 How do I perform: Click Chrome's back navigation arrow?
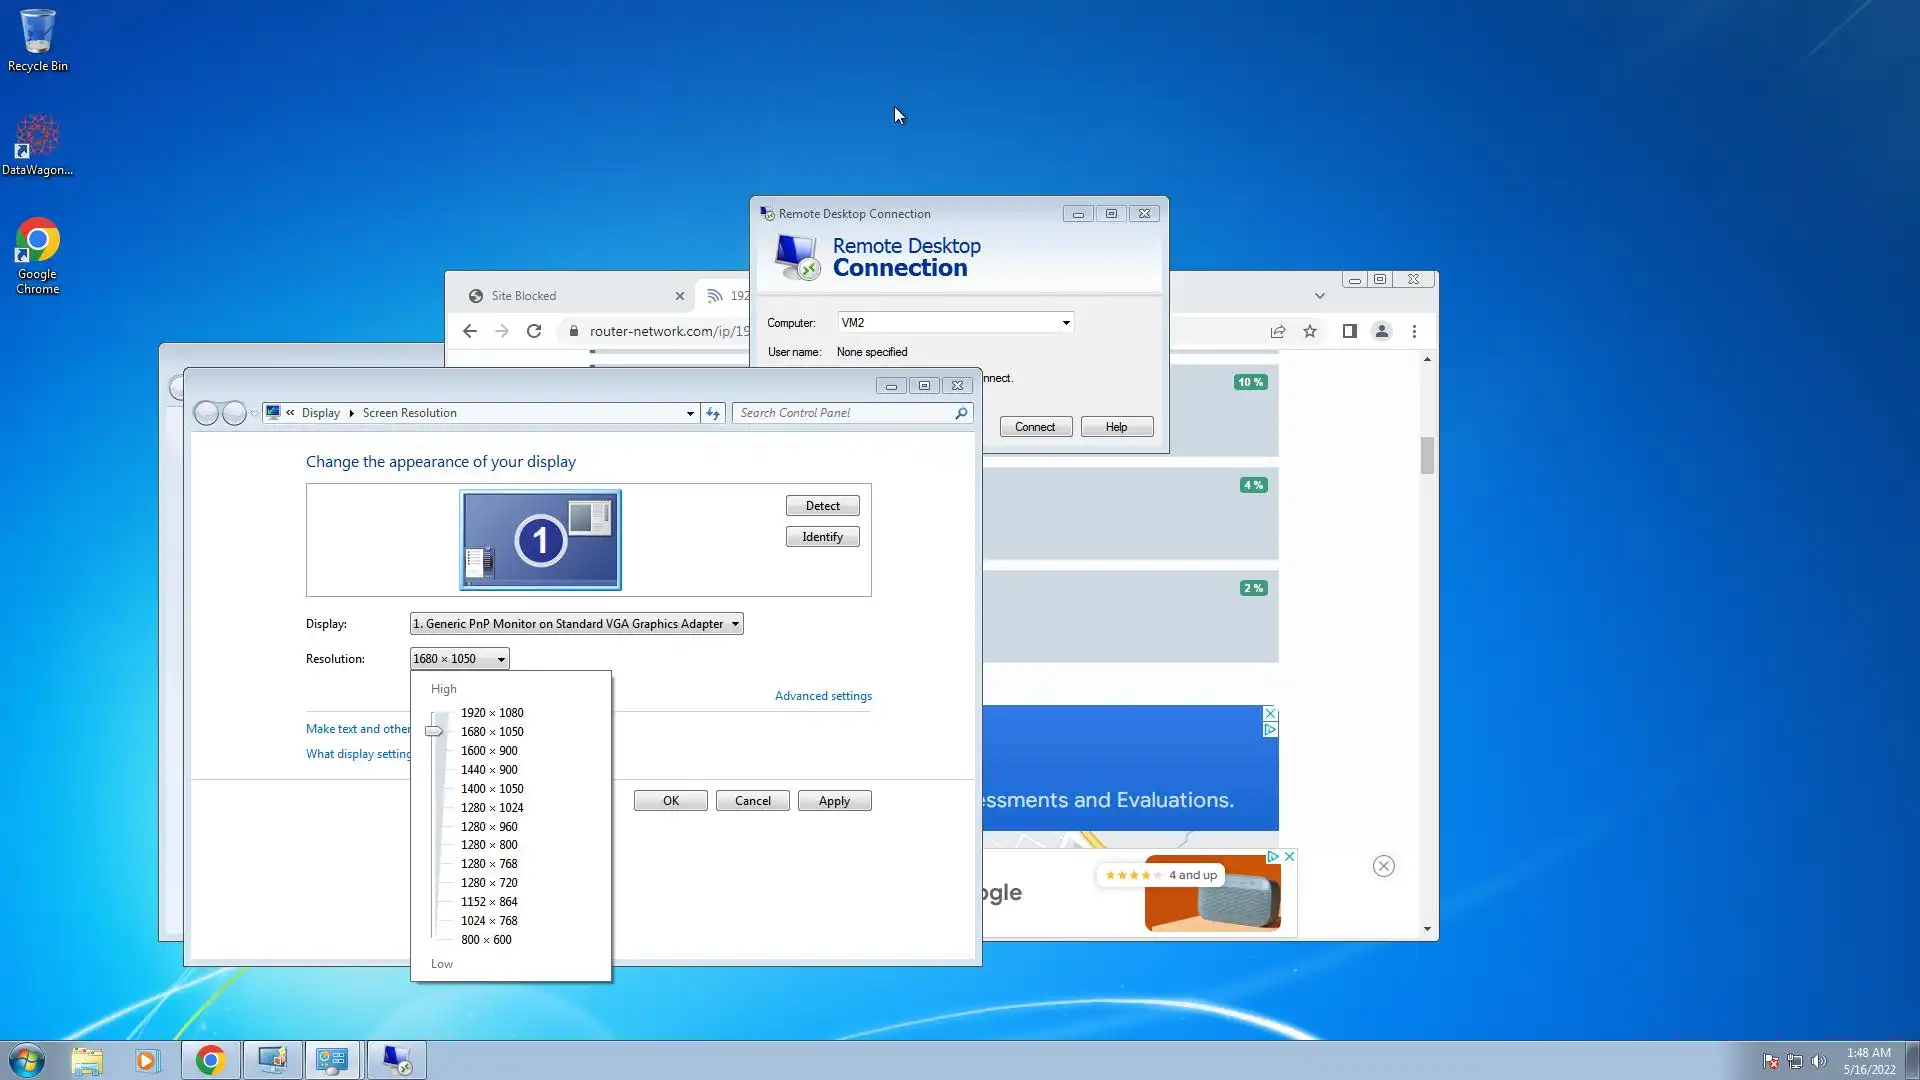[x=470, y=331]
